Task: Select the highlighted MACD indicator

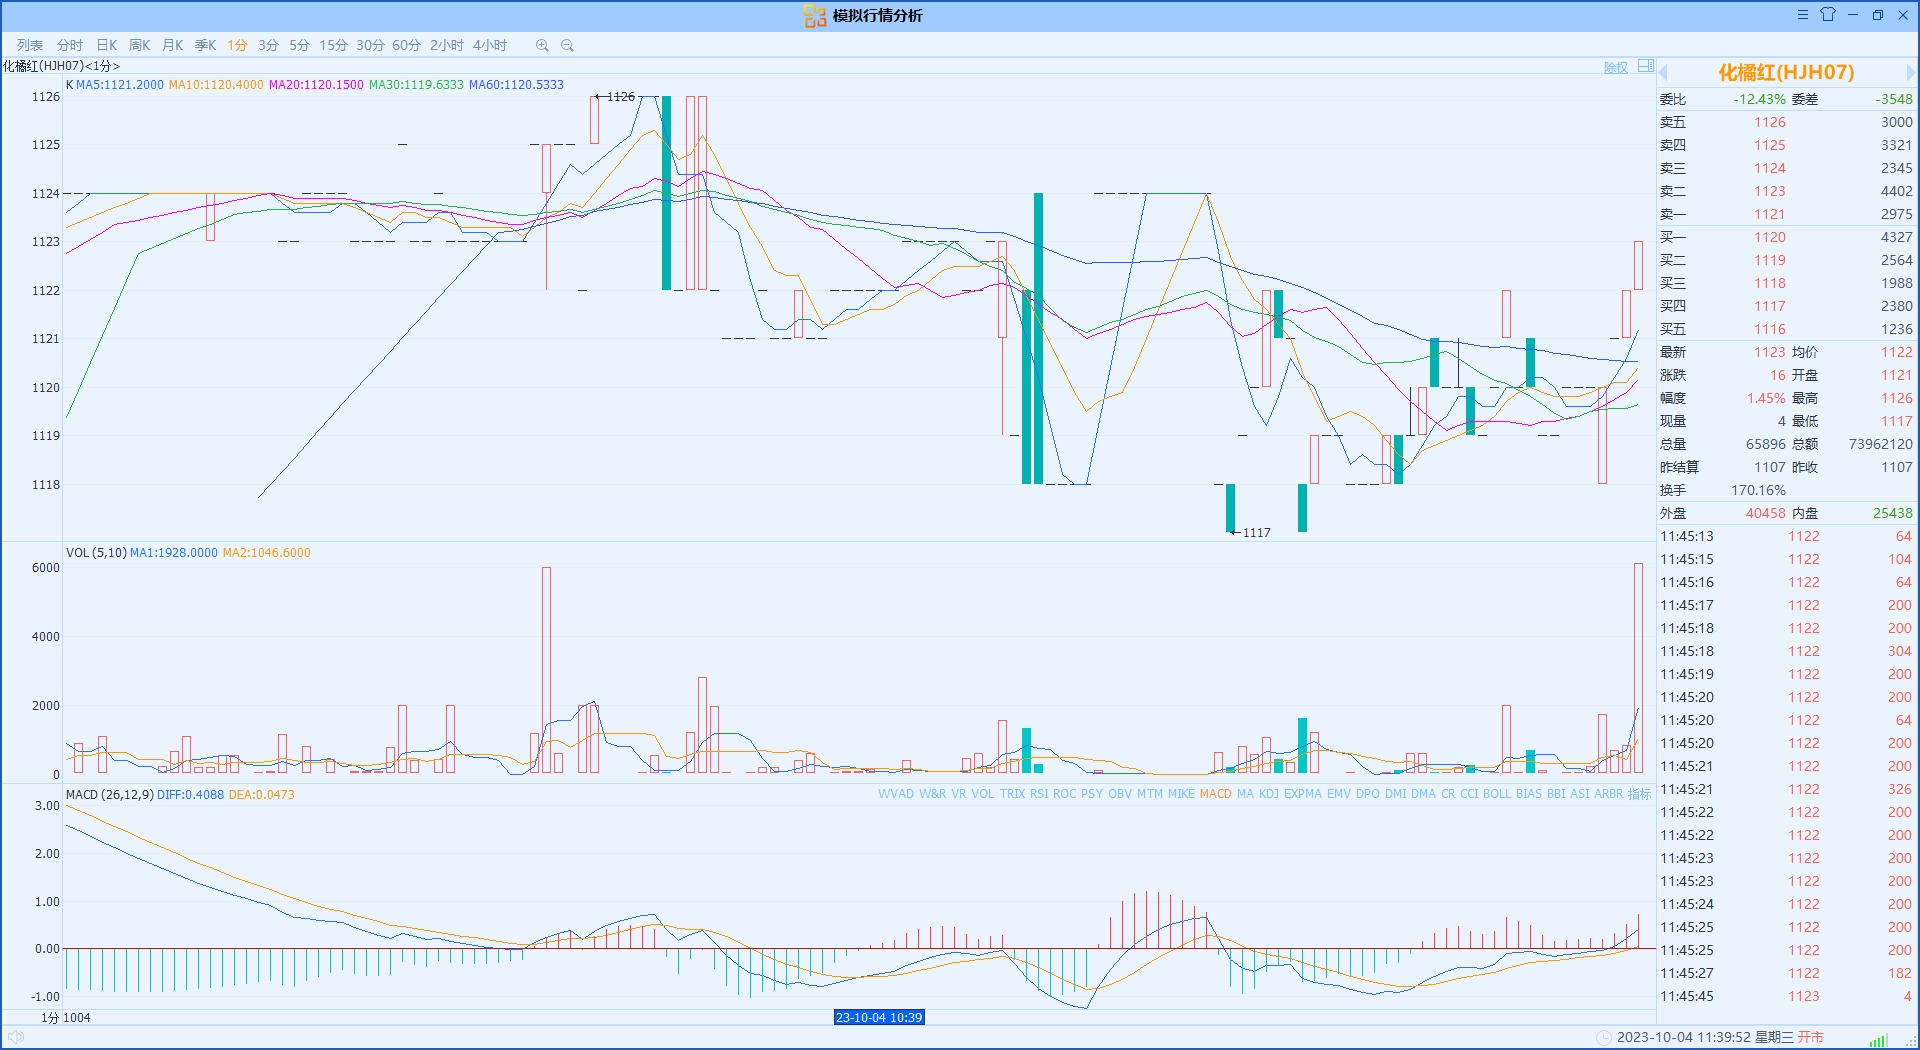Action: tap(1216, 794)
